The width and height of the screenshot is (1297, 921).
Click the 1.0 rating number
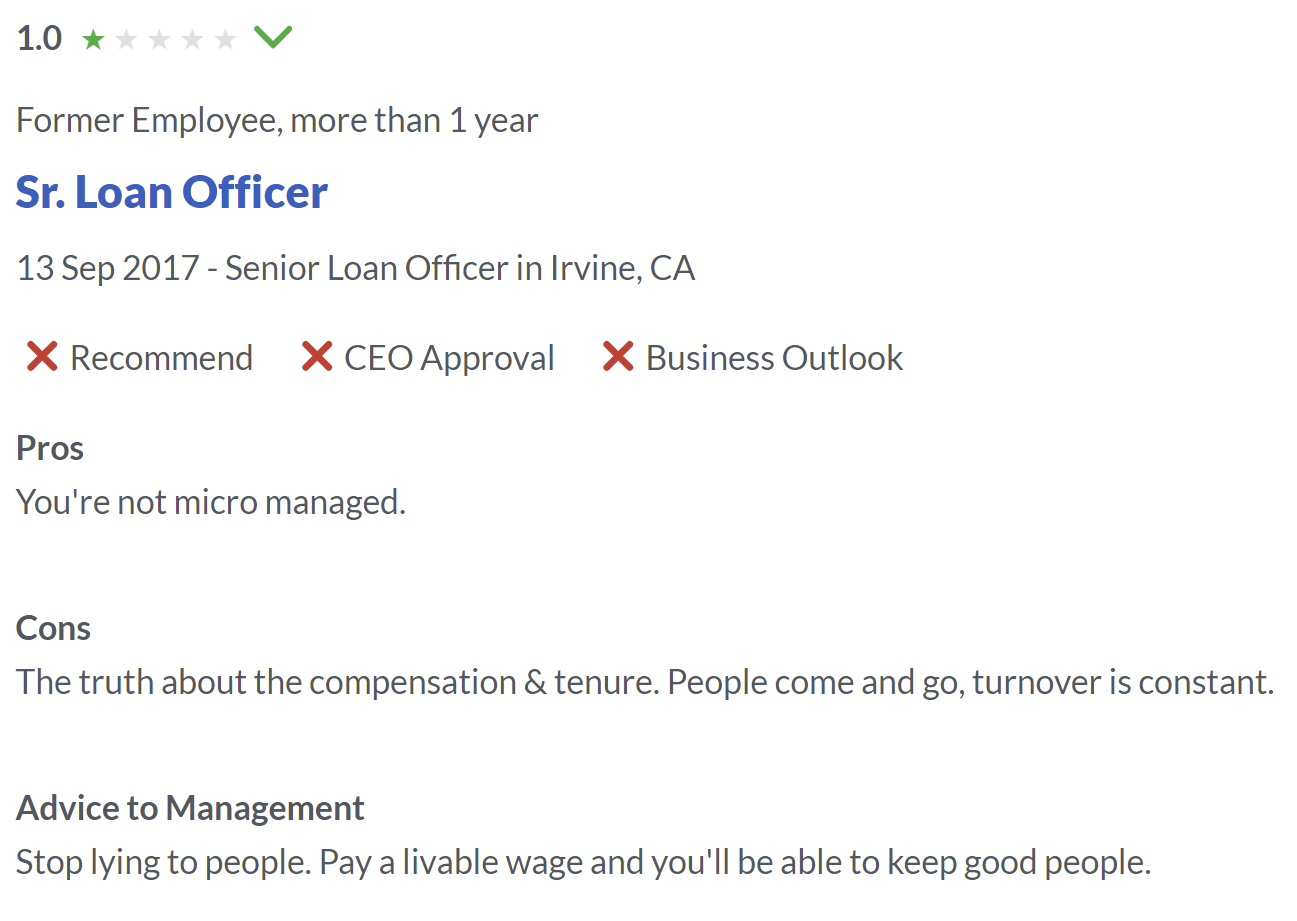40,39
